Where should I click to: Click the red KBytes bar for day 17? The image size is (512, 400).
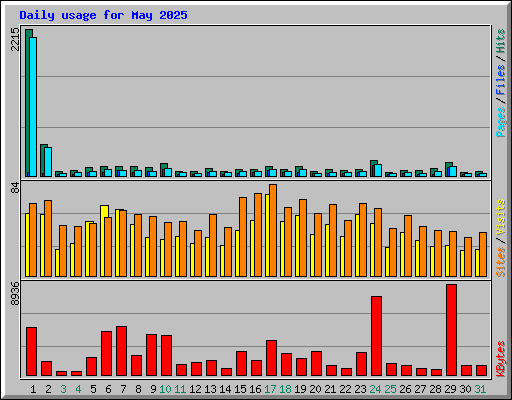(x=271, y=358)
